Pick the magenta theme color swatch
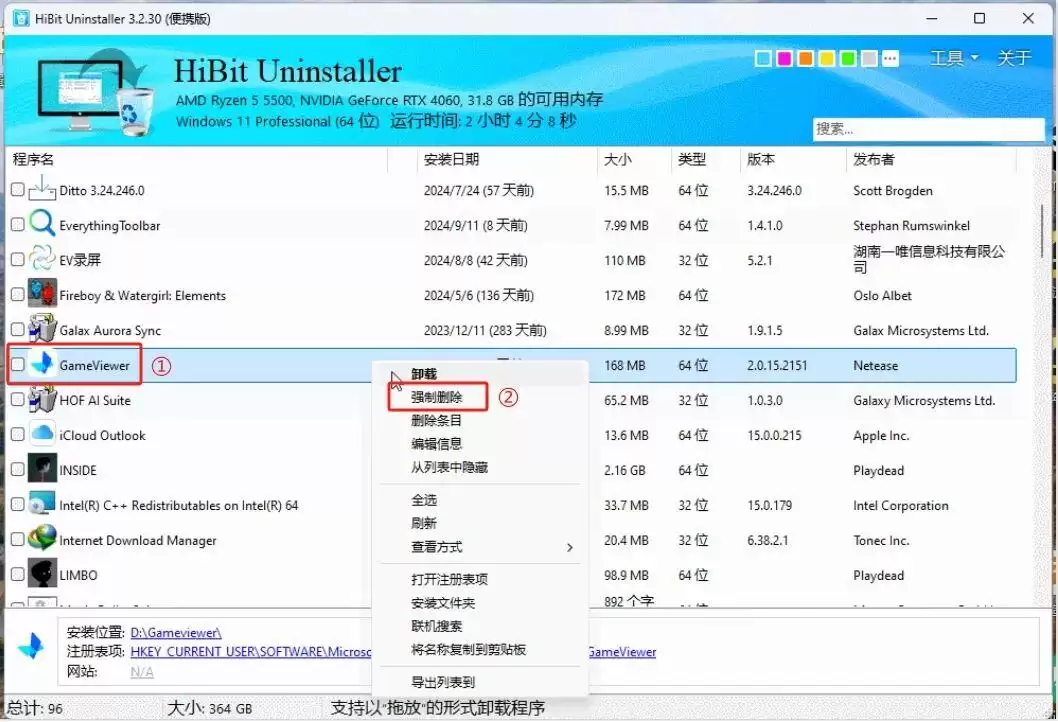 tap(784, 59)
